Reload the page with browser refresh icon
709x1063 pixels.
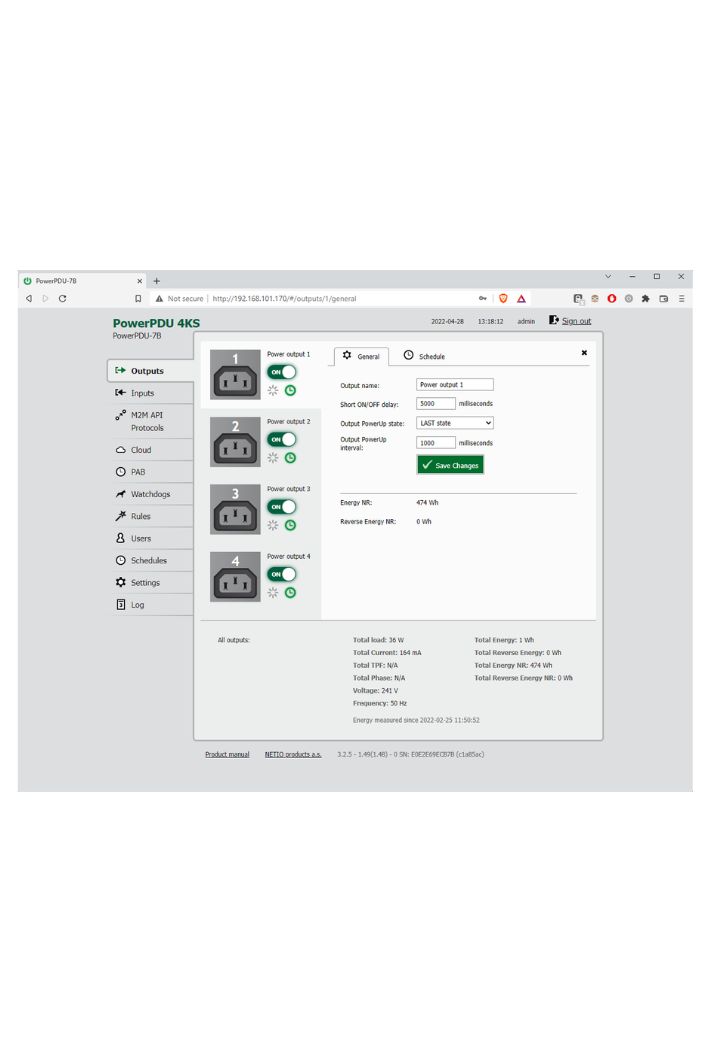(x=63, y=298)
